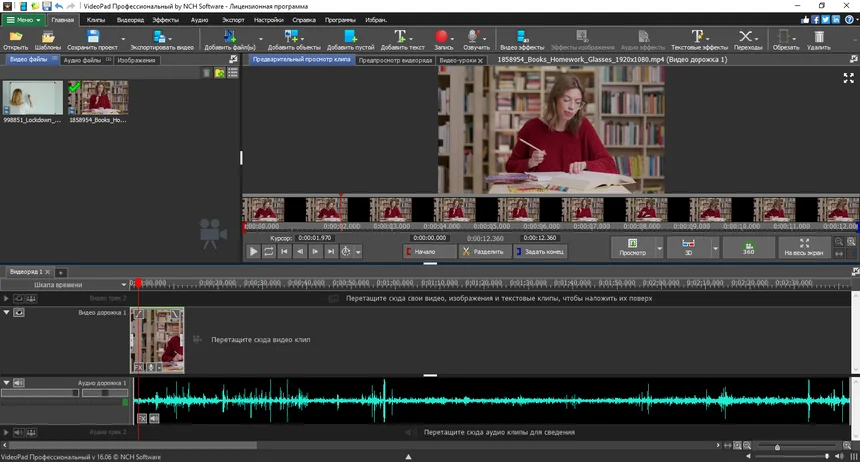Click the Facebook share icon
This screenshot has width=860, height=462.
pos(816,20)
